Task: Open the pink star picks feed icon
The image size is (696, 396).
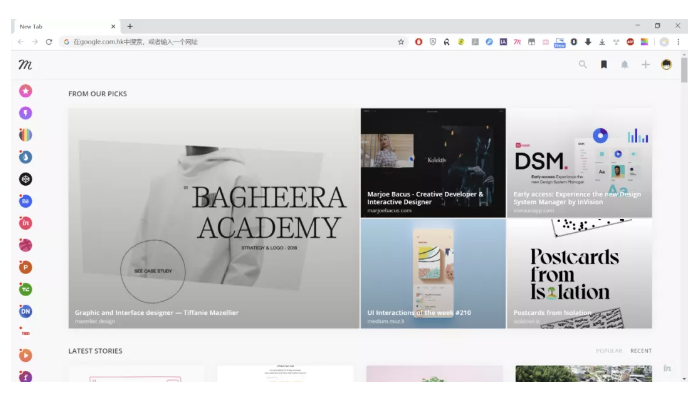Action: 25,91
